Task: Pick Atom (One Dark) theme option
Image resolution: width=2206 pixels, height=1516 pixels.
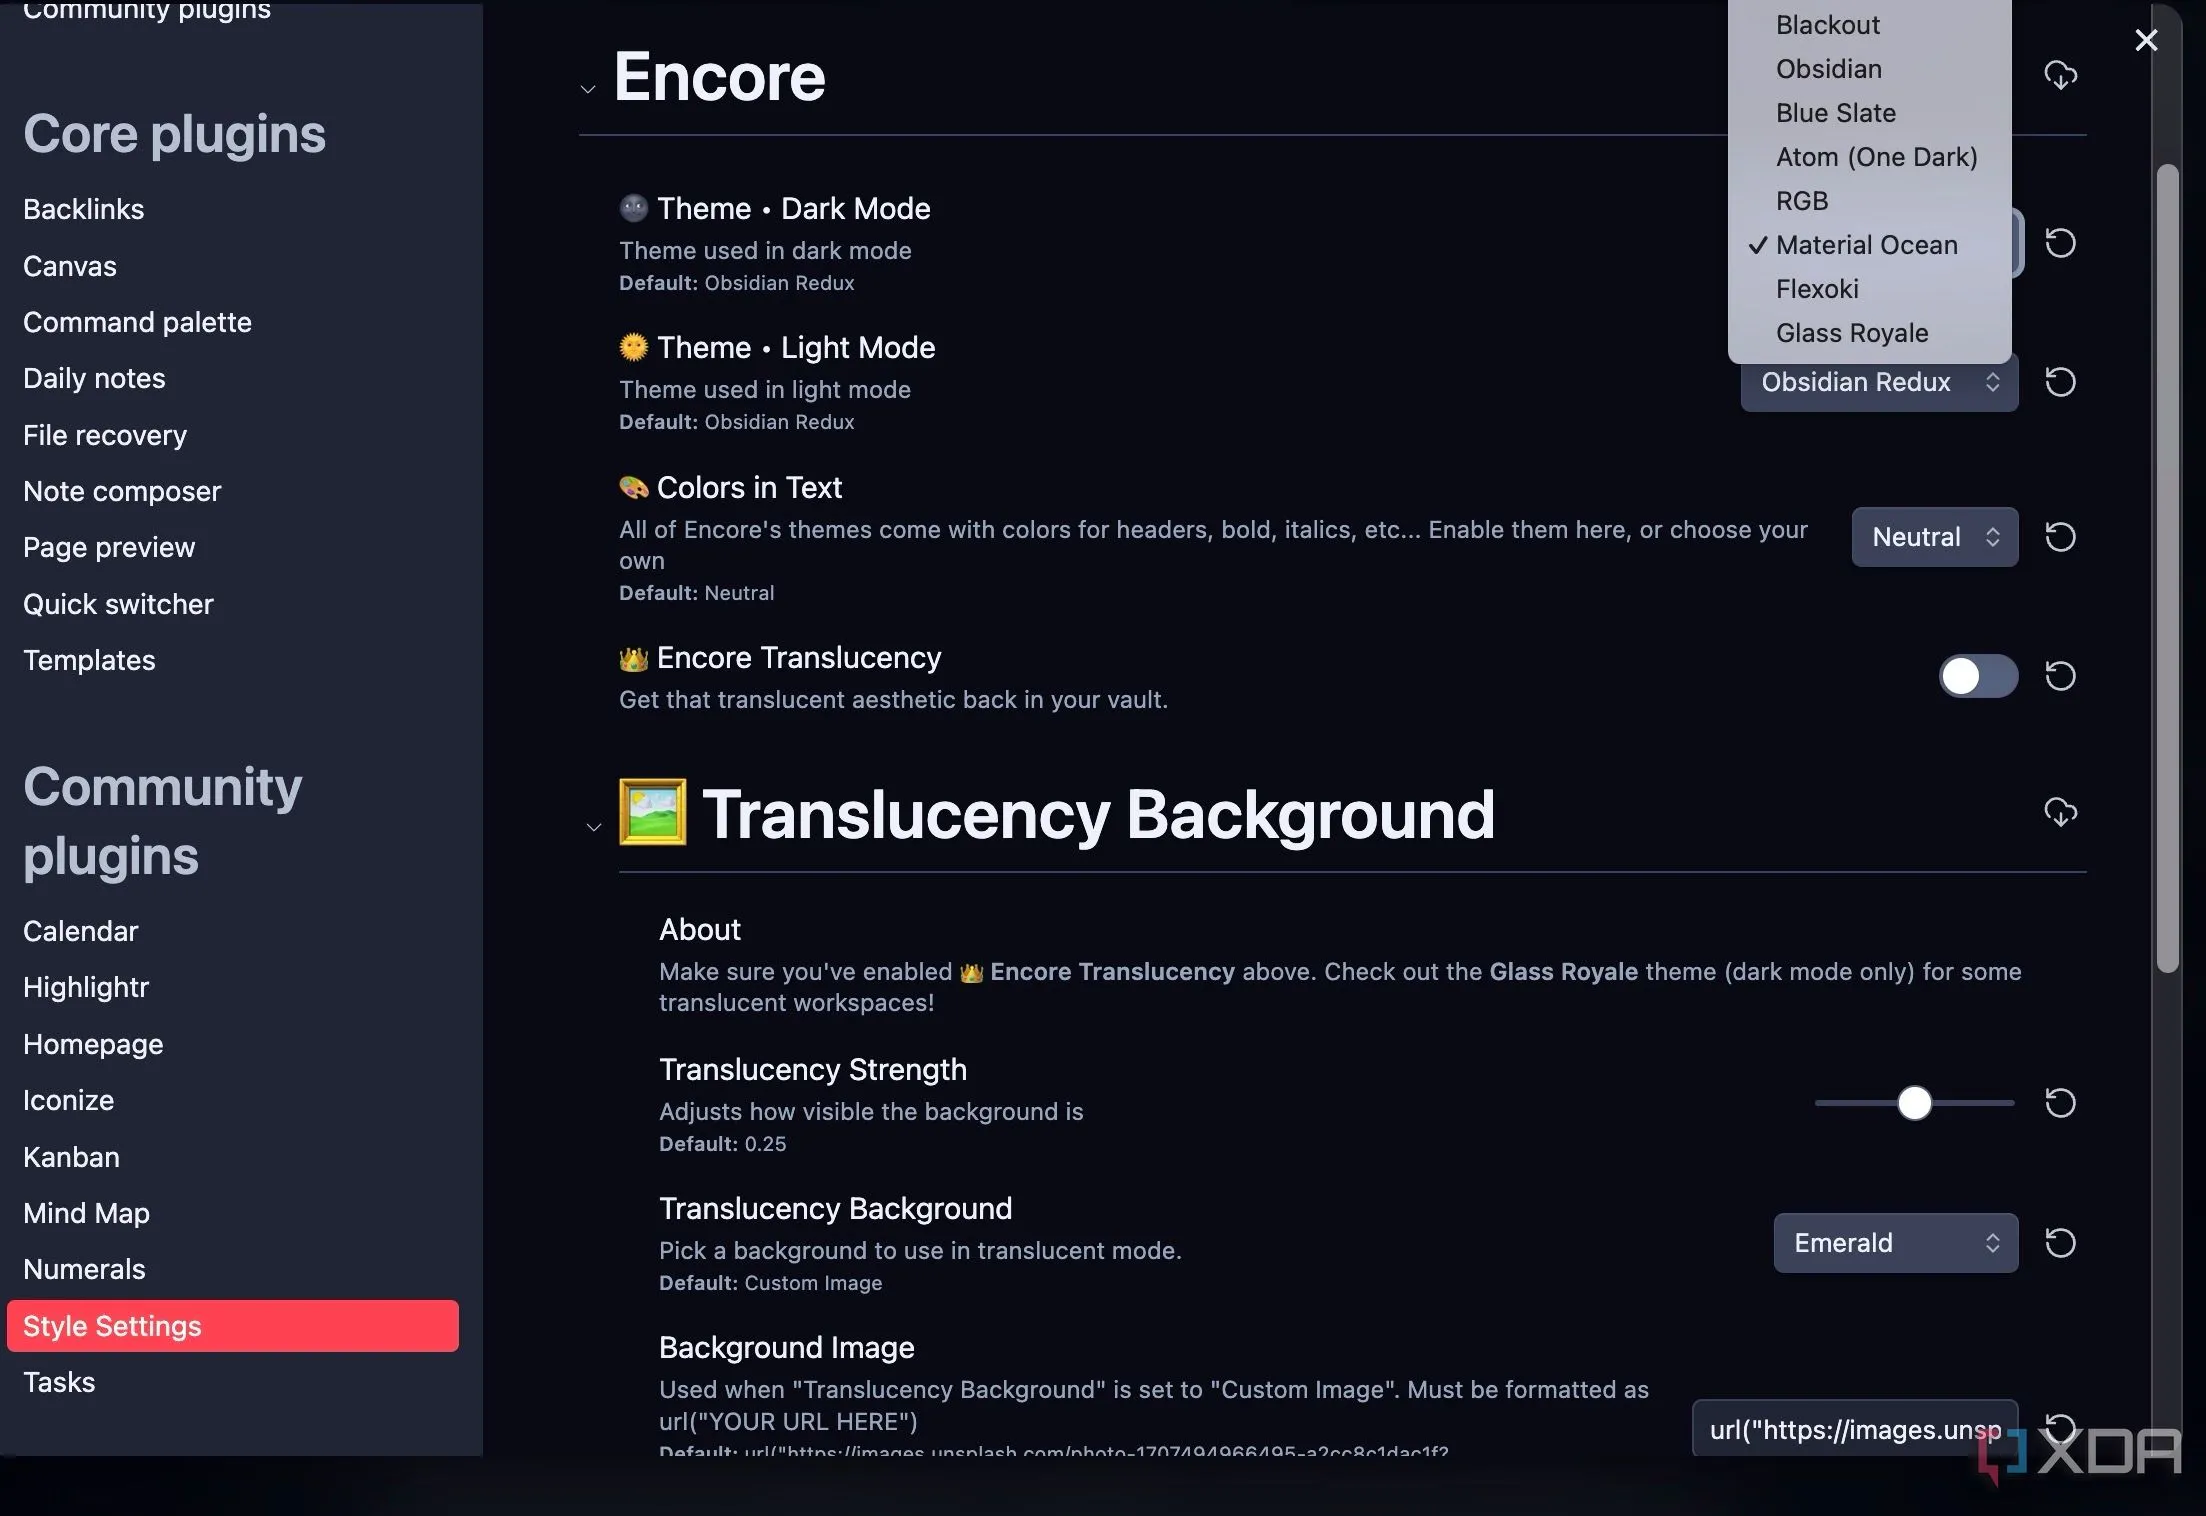Action: click(x=1875, y=157)
